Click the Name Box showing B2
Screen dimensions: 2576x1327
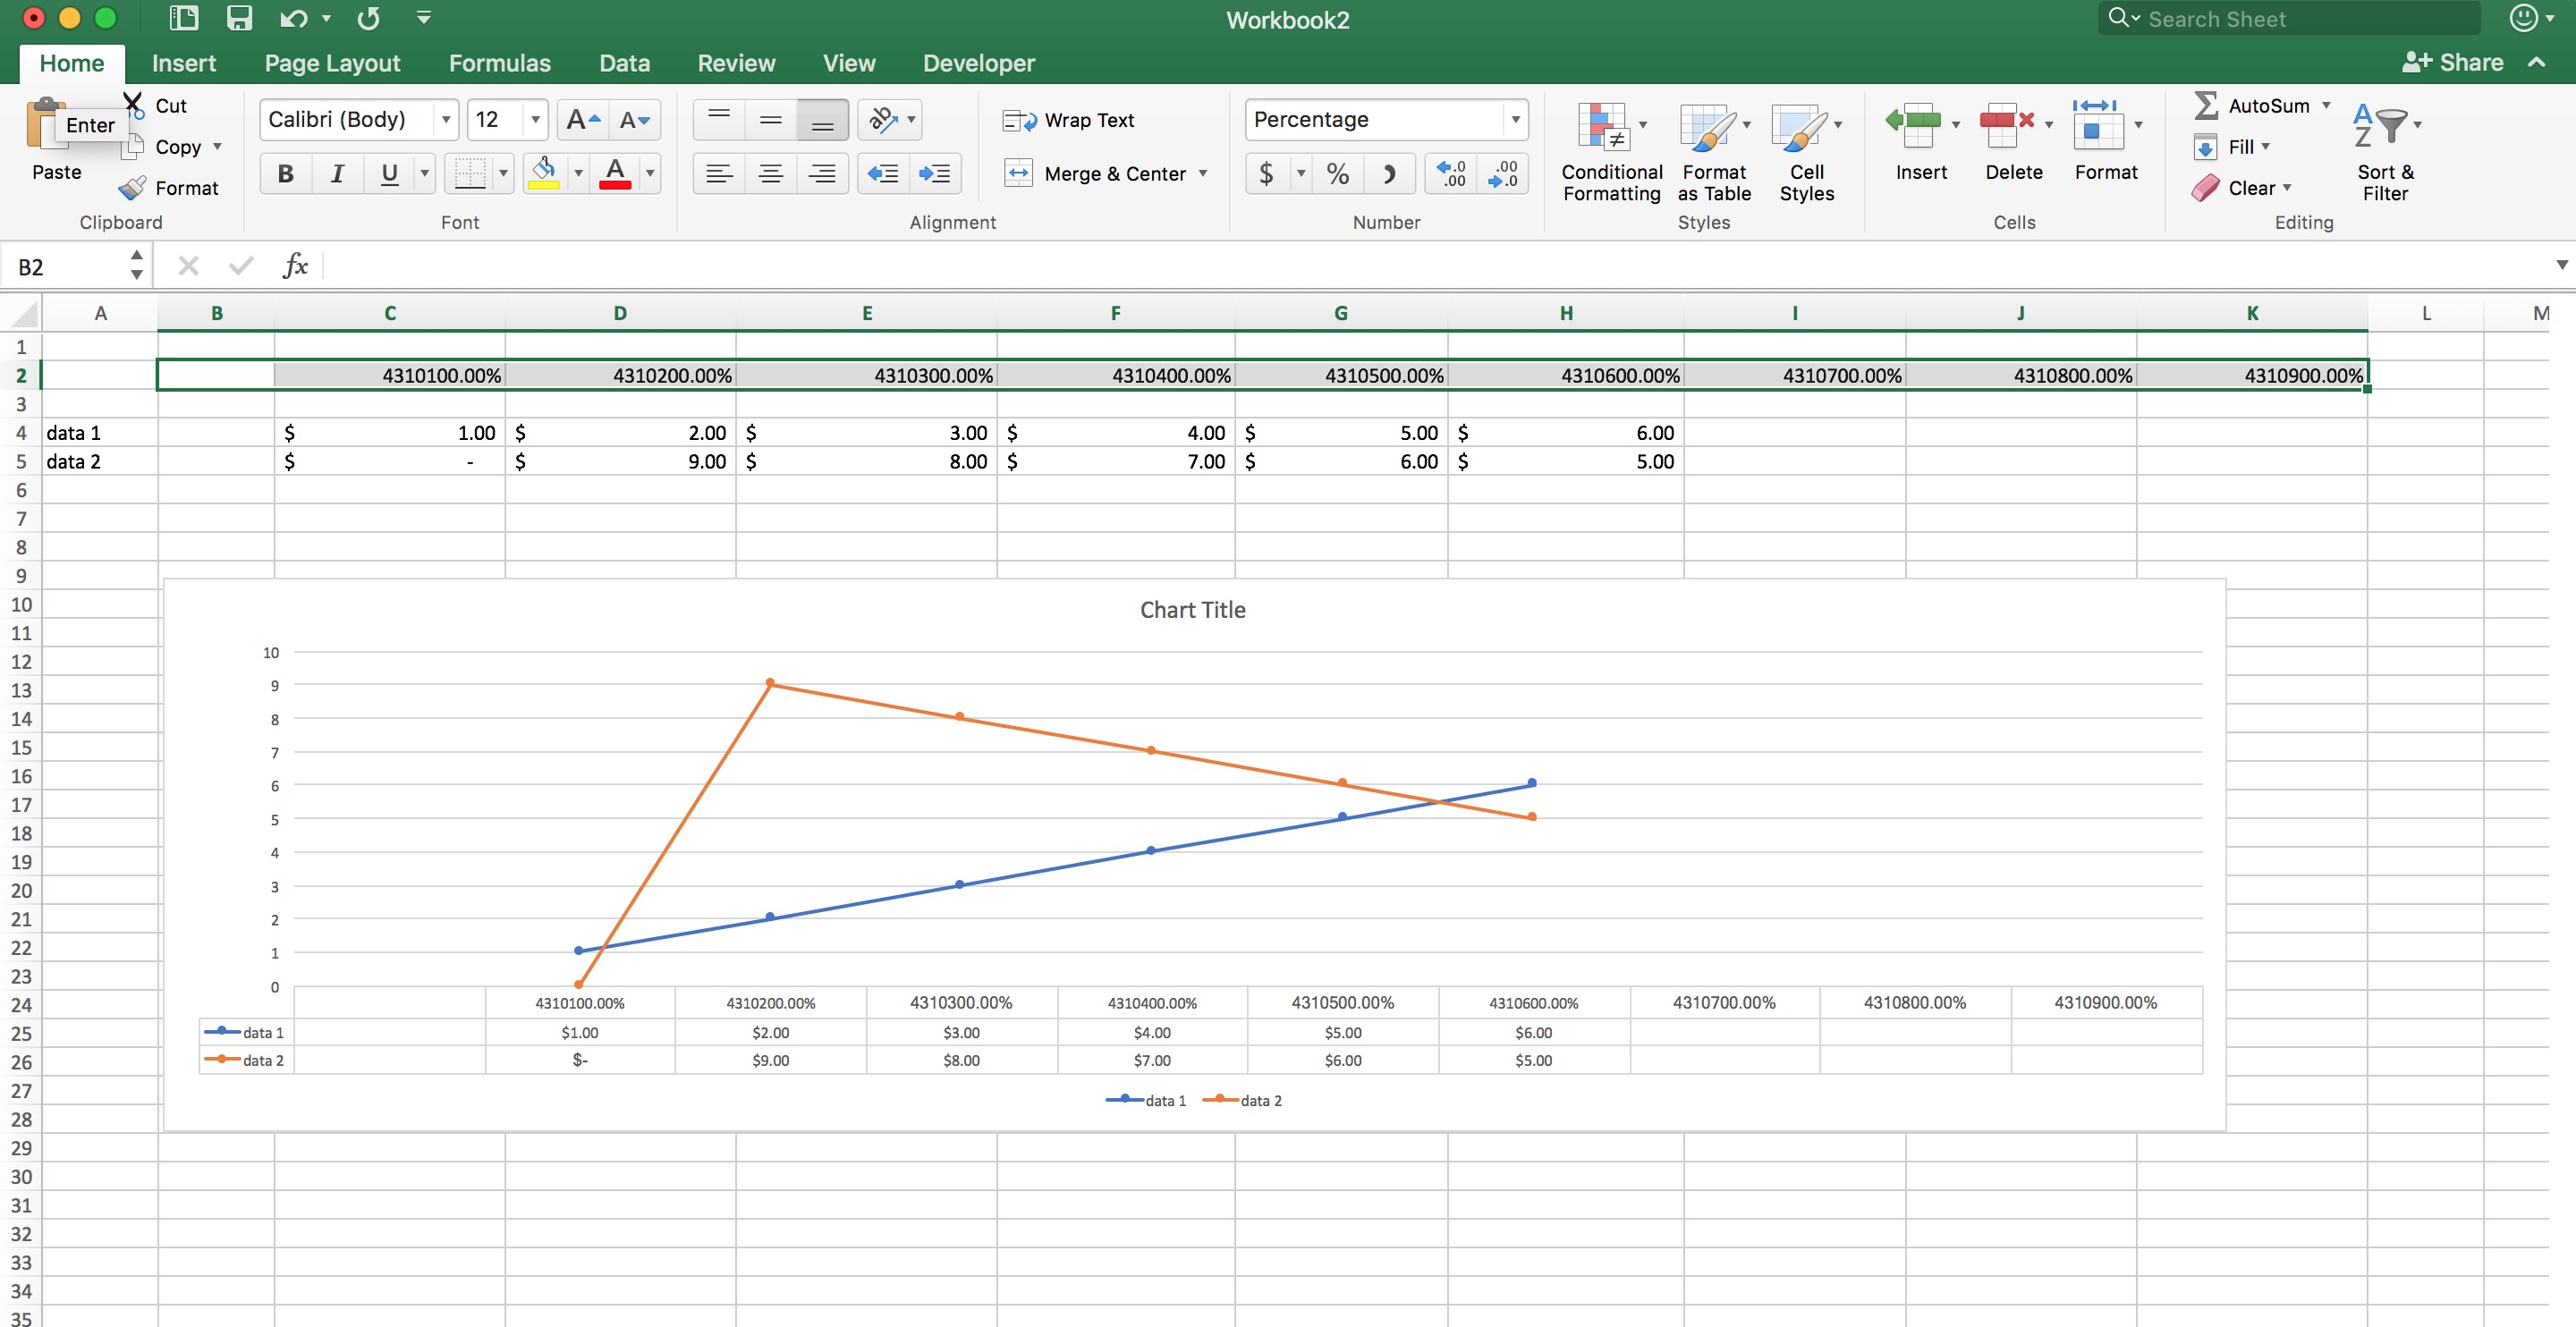pos(65,266)
